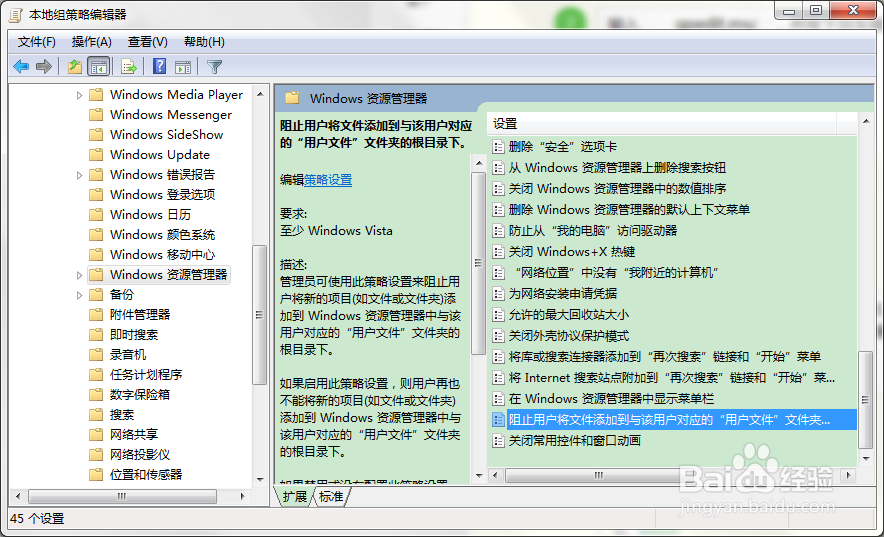The width and height of the screenshot is (884, 537).
Task: Click the description pane scroll-down arrow
Action: [x=479, y=476]
